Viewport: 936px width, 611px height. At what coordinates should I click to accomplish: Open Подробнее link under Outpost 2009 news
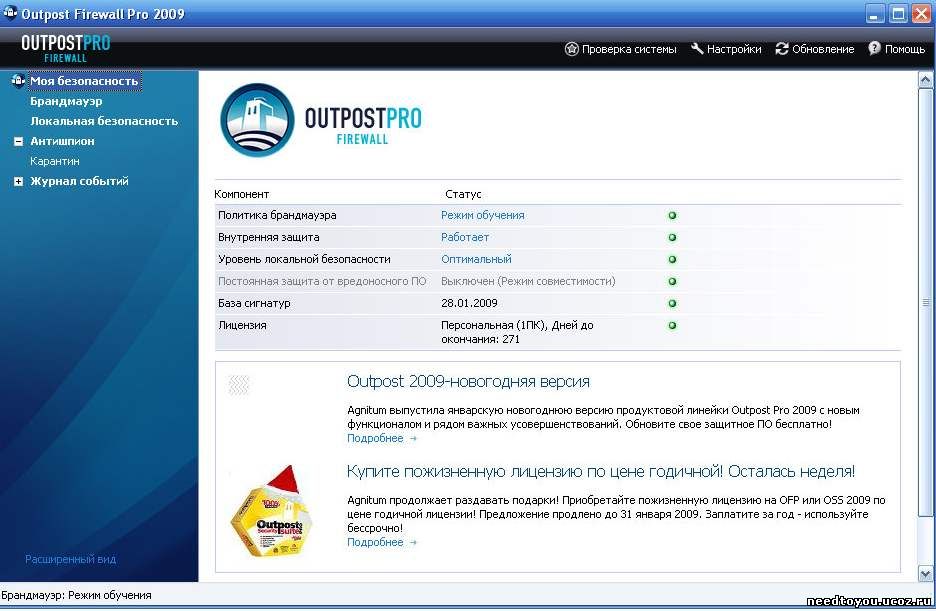pos(382,438)
